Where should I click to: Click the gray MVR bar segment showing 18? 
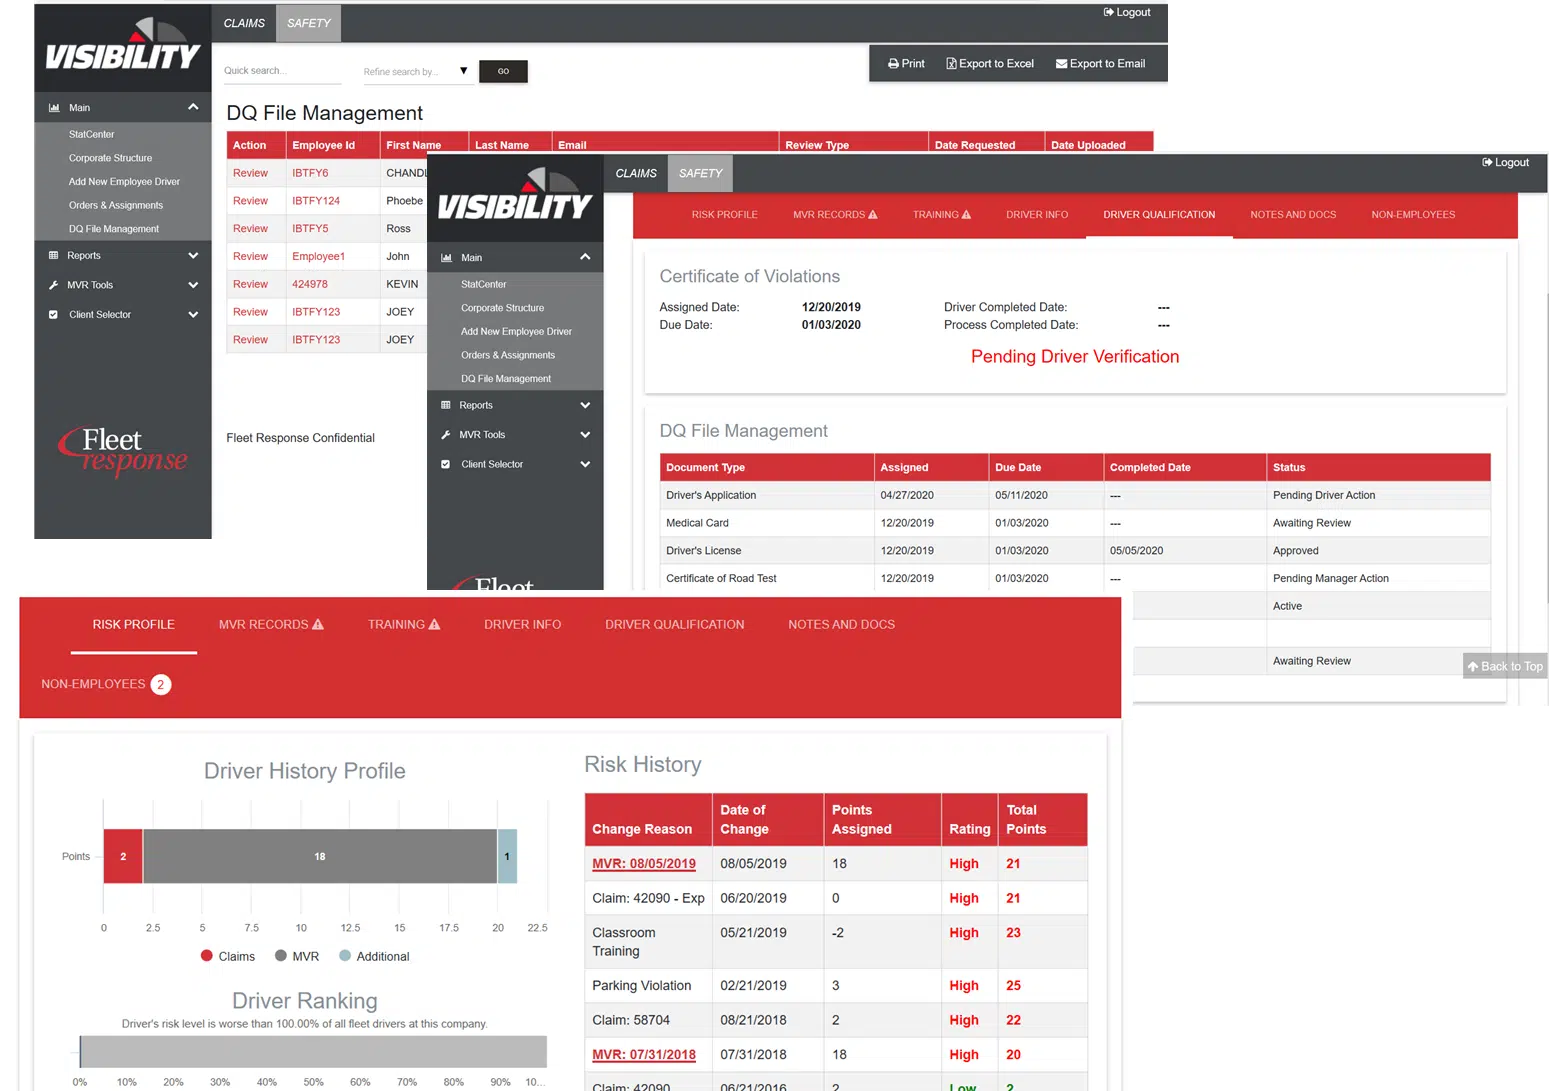[320, 857]
